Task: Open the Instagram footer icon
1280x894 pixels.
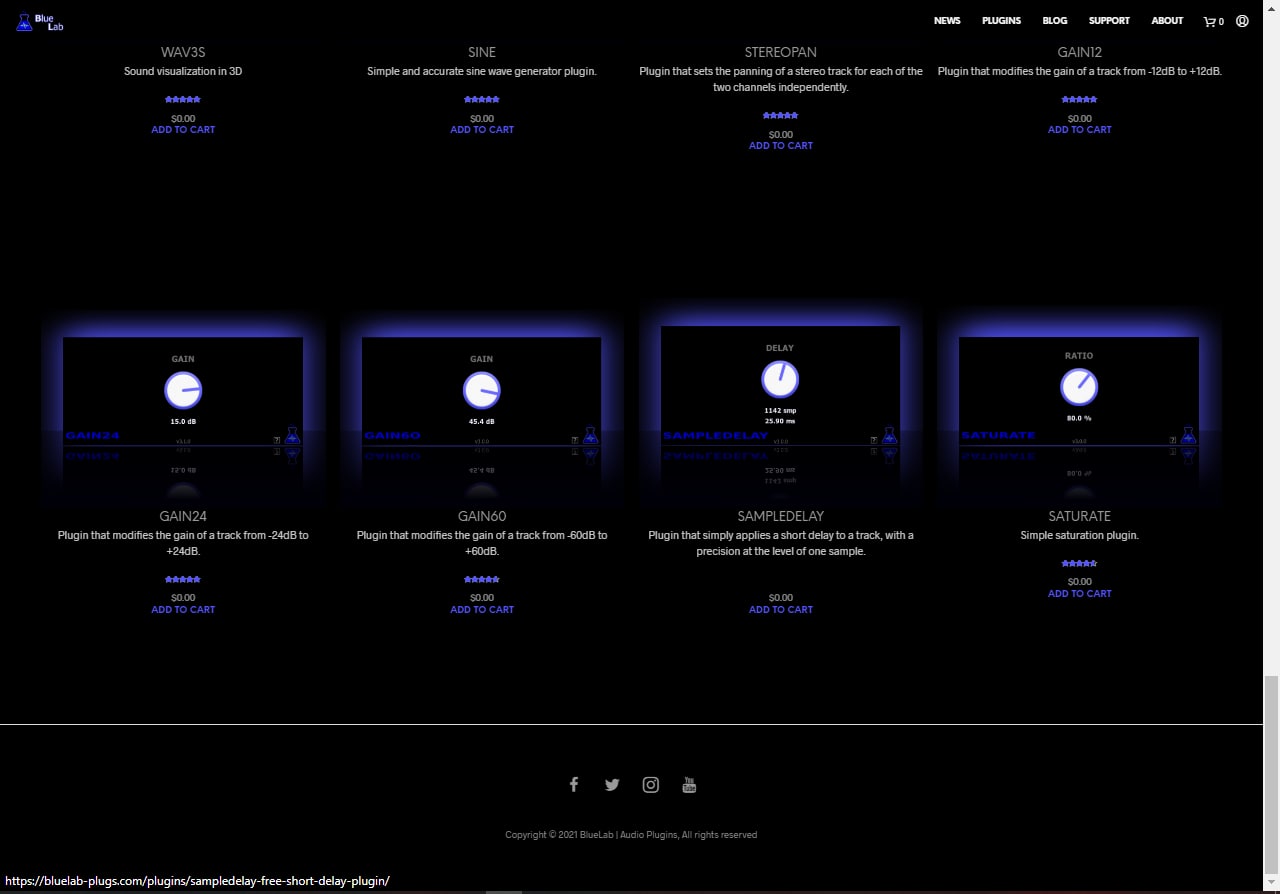Action: pos(651,785)
